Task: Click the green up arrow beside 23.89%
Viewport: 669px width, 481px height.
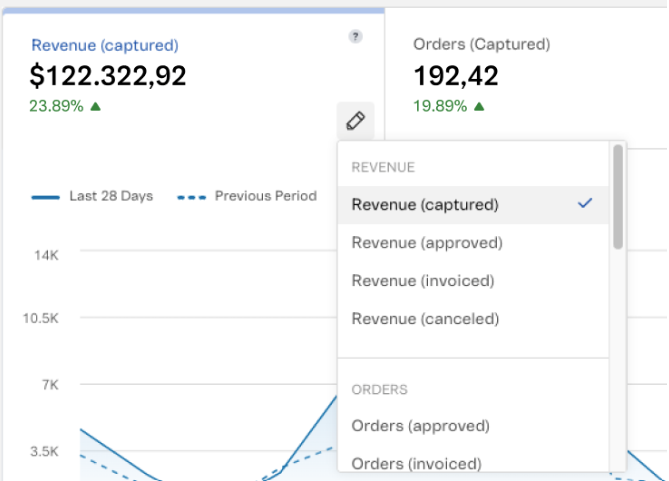Action: point(96,106)
